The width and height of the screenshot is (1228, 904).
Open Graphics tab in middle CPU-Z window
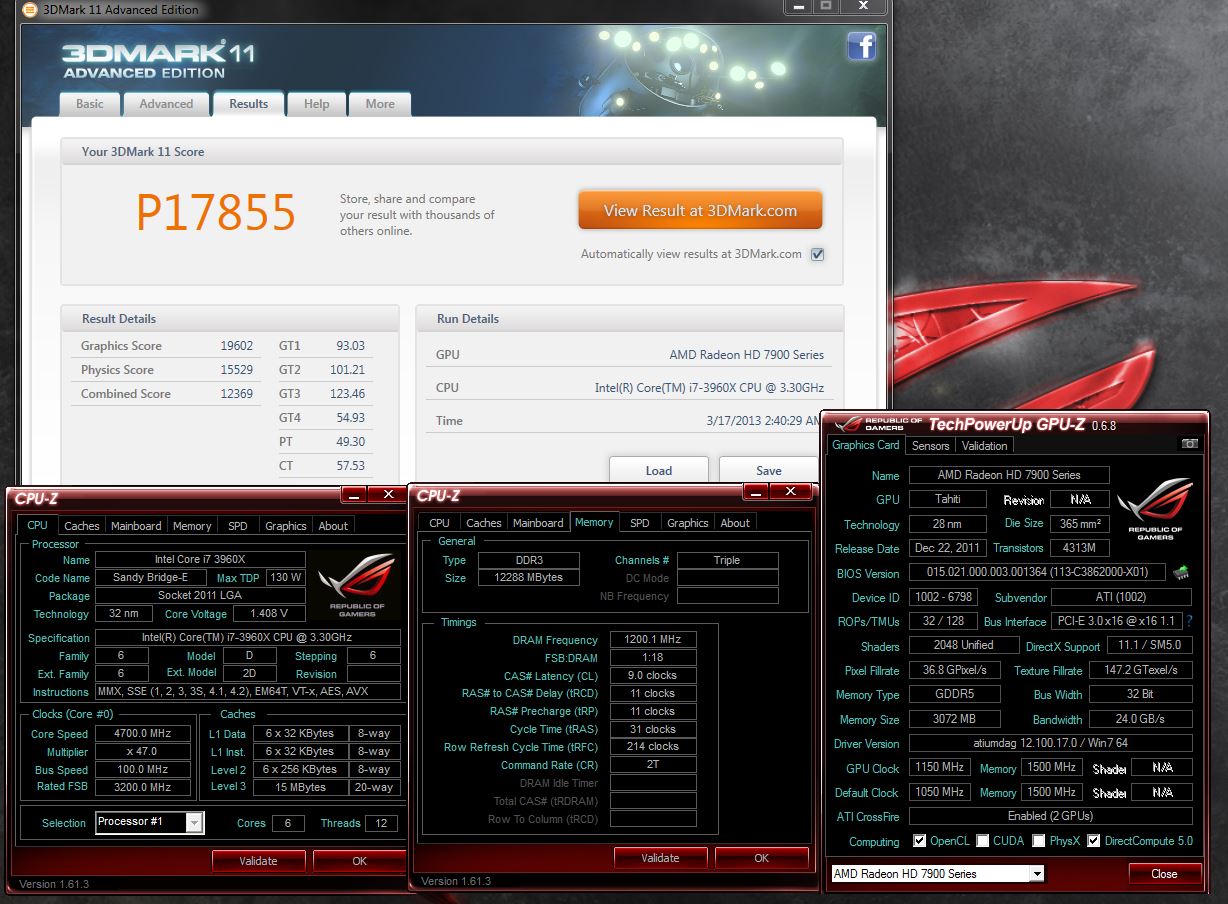[687, 523]
